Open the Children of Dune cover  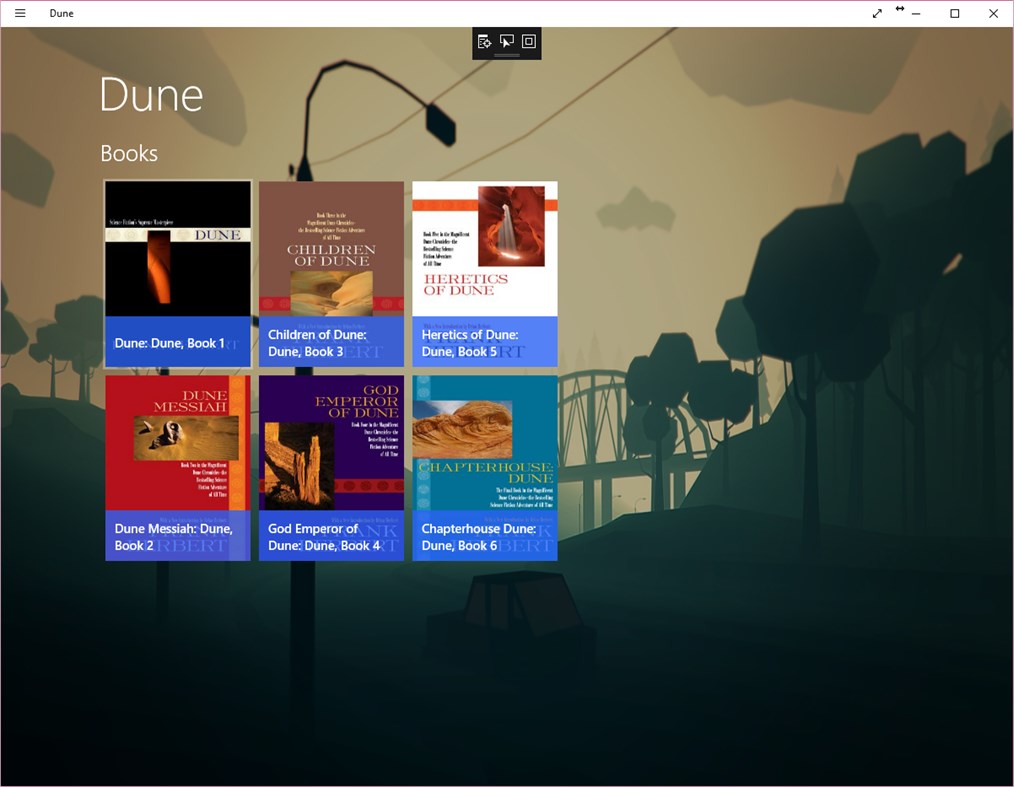click(x=331, y=248)
